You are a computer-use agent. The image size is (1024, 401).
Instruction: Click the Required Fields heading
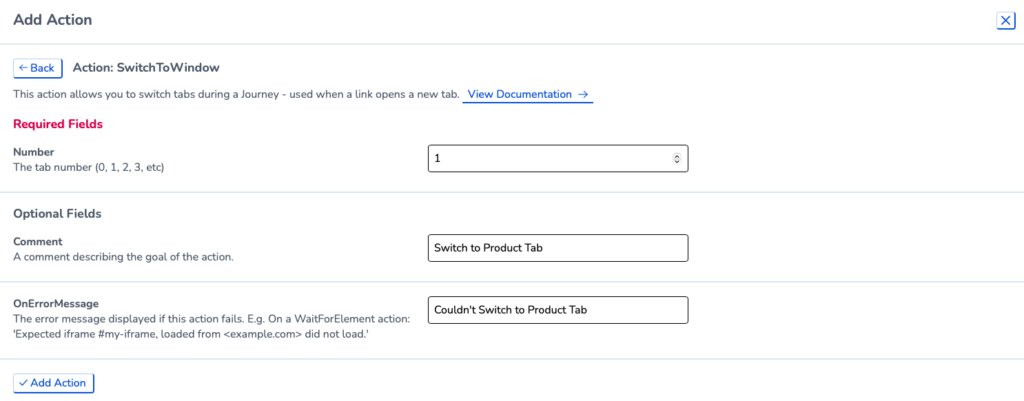coord(57,124)
